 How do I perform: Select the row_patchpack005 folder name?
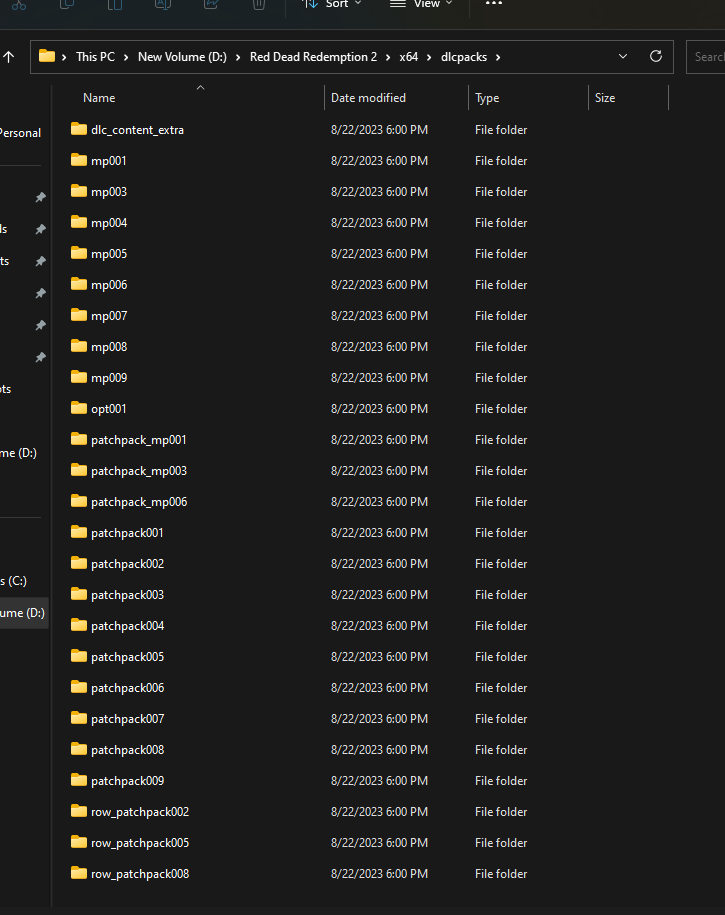[x=140, y=842]
